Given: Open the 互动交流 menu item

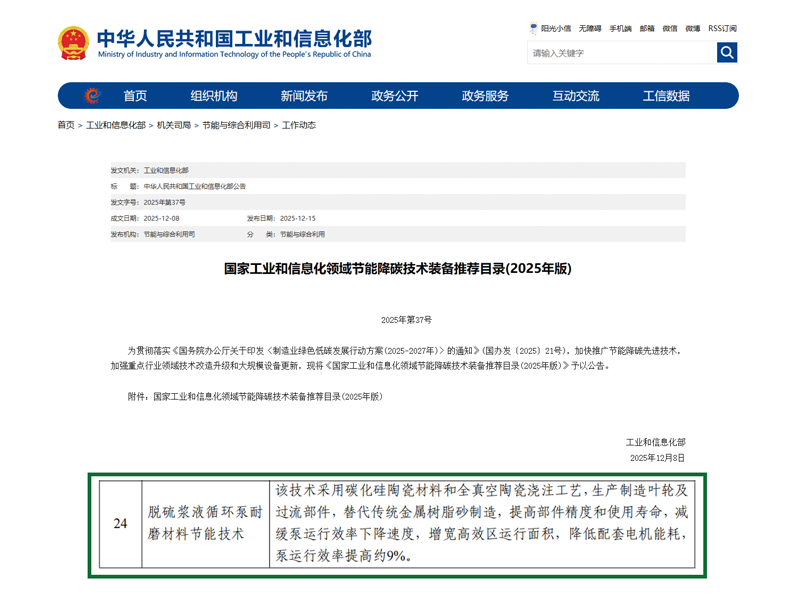Looking at the screenshot, I should [576, 96].
